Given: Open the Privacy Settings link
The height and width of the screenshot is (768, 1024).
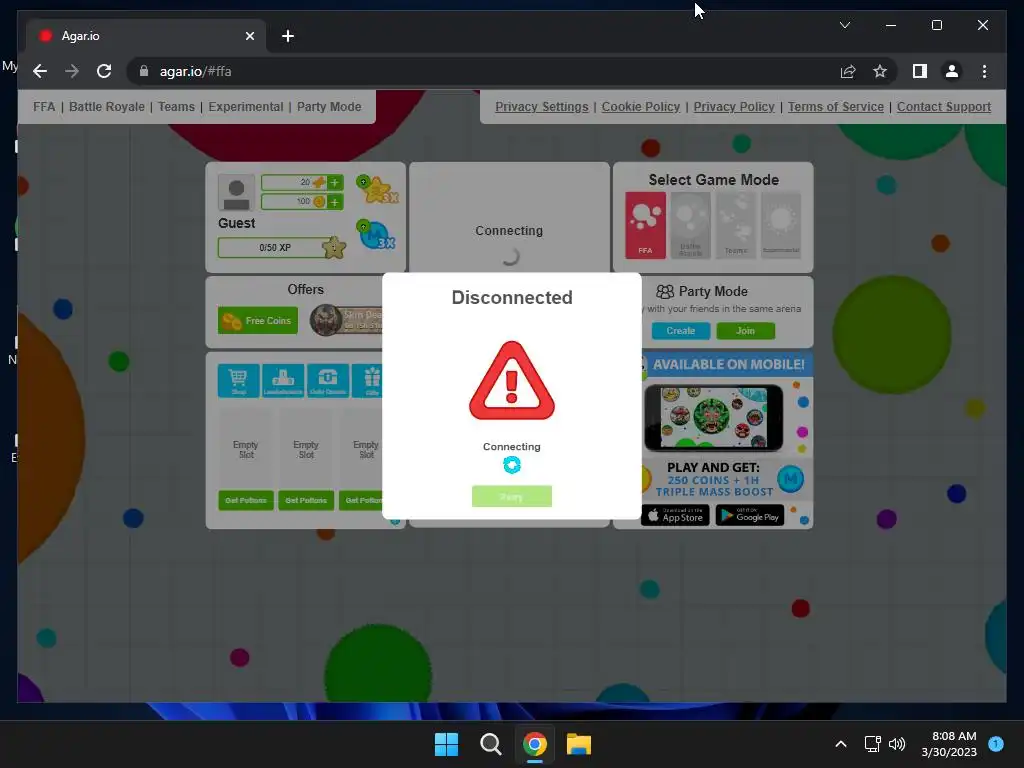Looking at the screenshot, I should pos(541,106).
